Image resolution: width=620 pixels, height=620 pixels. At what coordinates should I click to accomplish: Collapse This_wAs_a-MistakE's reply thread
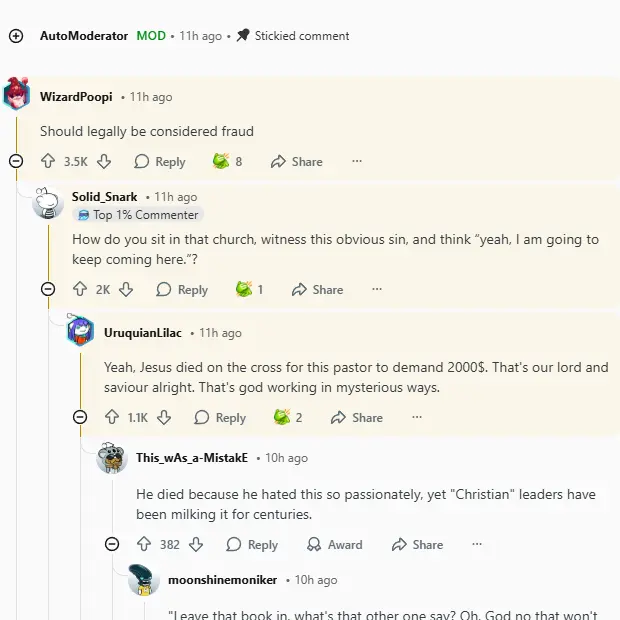pos(112,545)
